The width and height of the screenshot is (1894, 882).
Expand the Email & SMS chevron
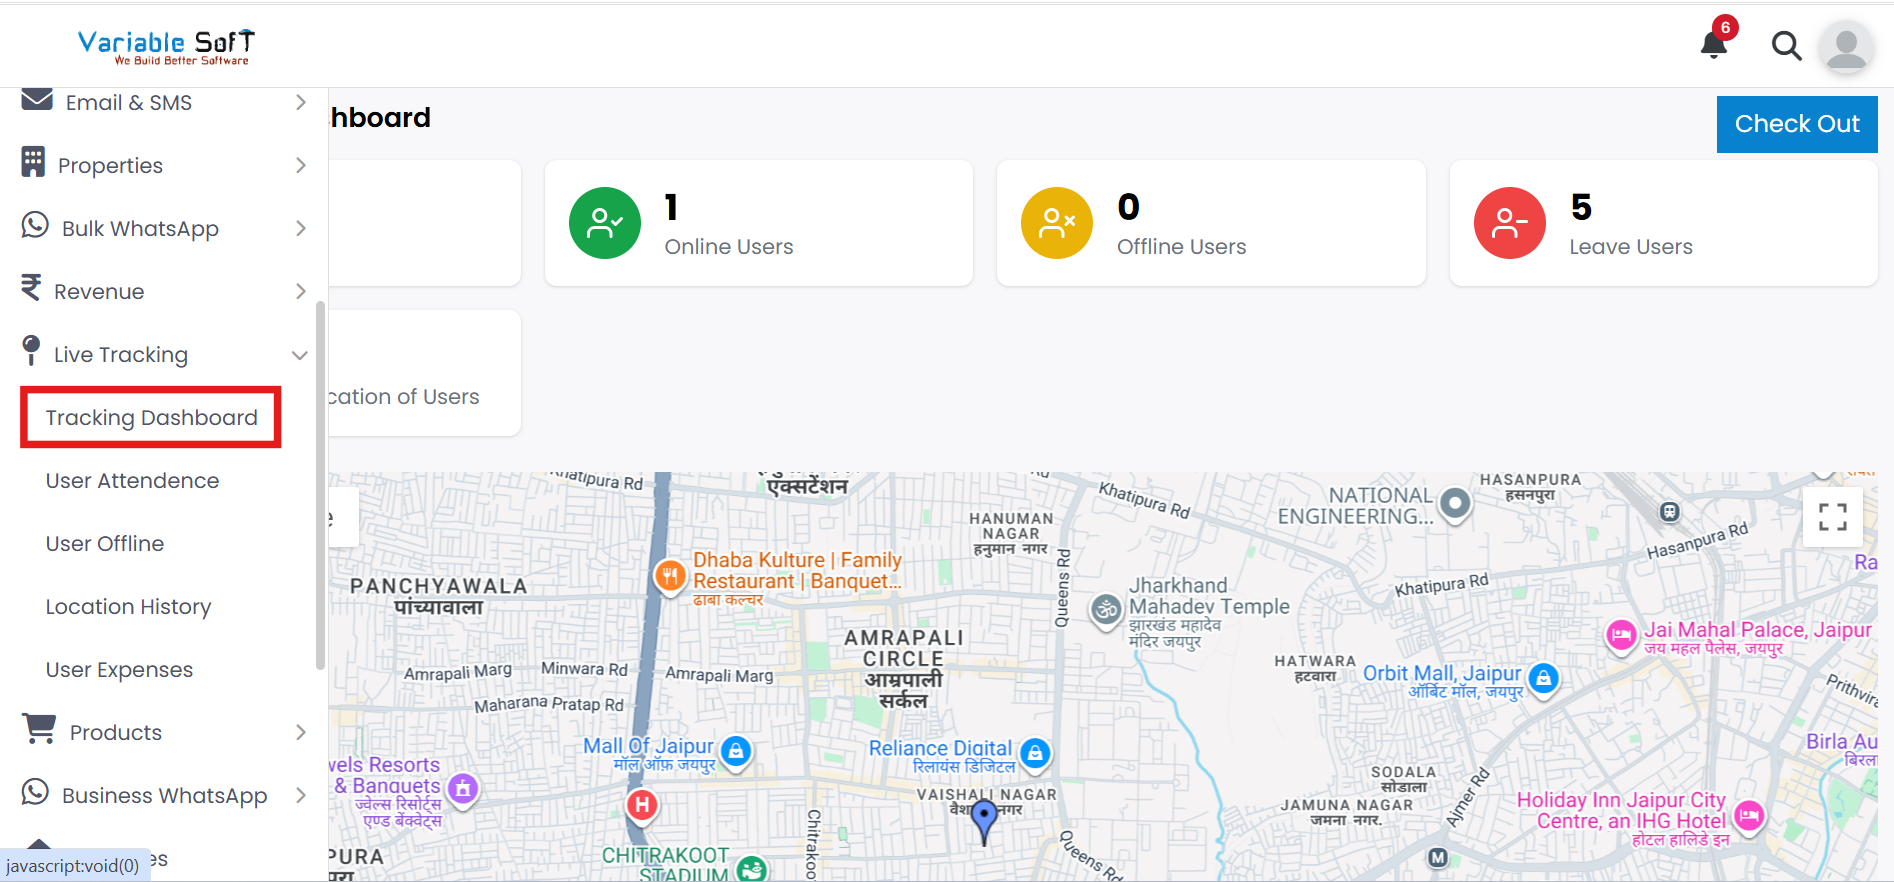click(301, 102)
